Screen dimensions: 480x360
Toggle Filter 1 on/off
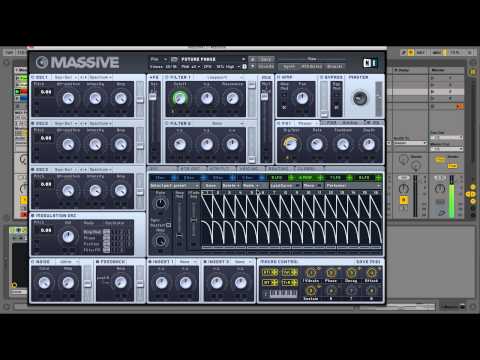[167, 77]
